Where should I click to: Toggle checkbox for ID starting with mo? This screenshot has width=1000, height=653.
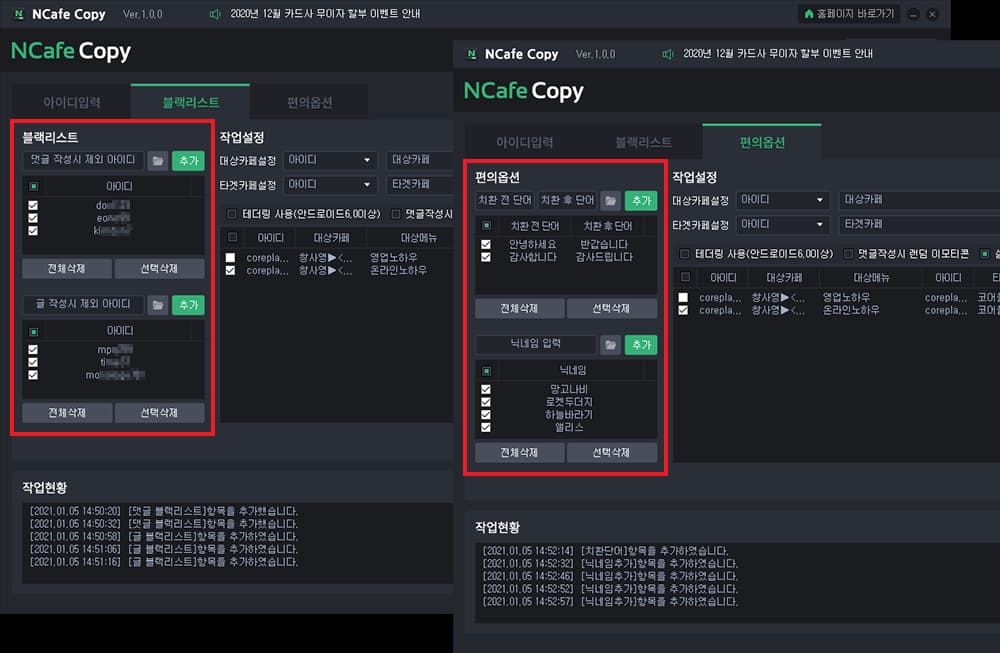[x=33, y=375]
